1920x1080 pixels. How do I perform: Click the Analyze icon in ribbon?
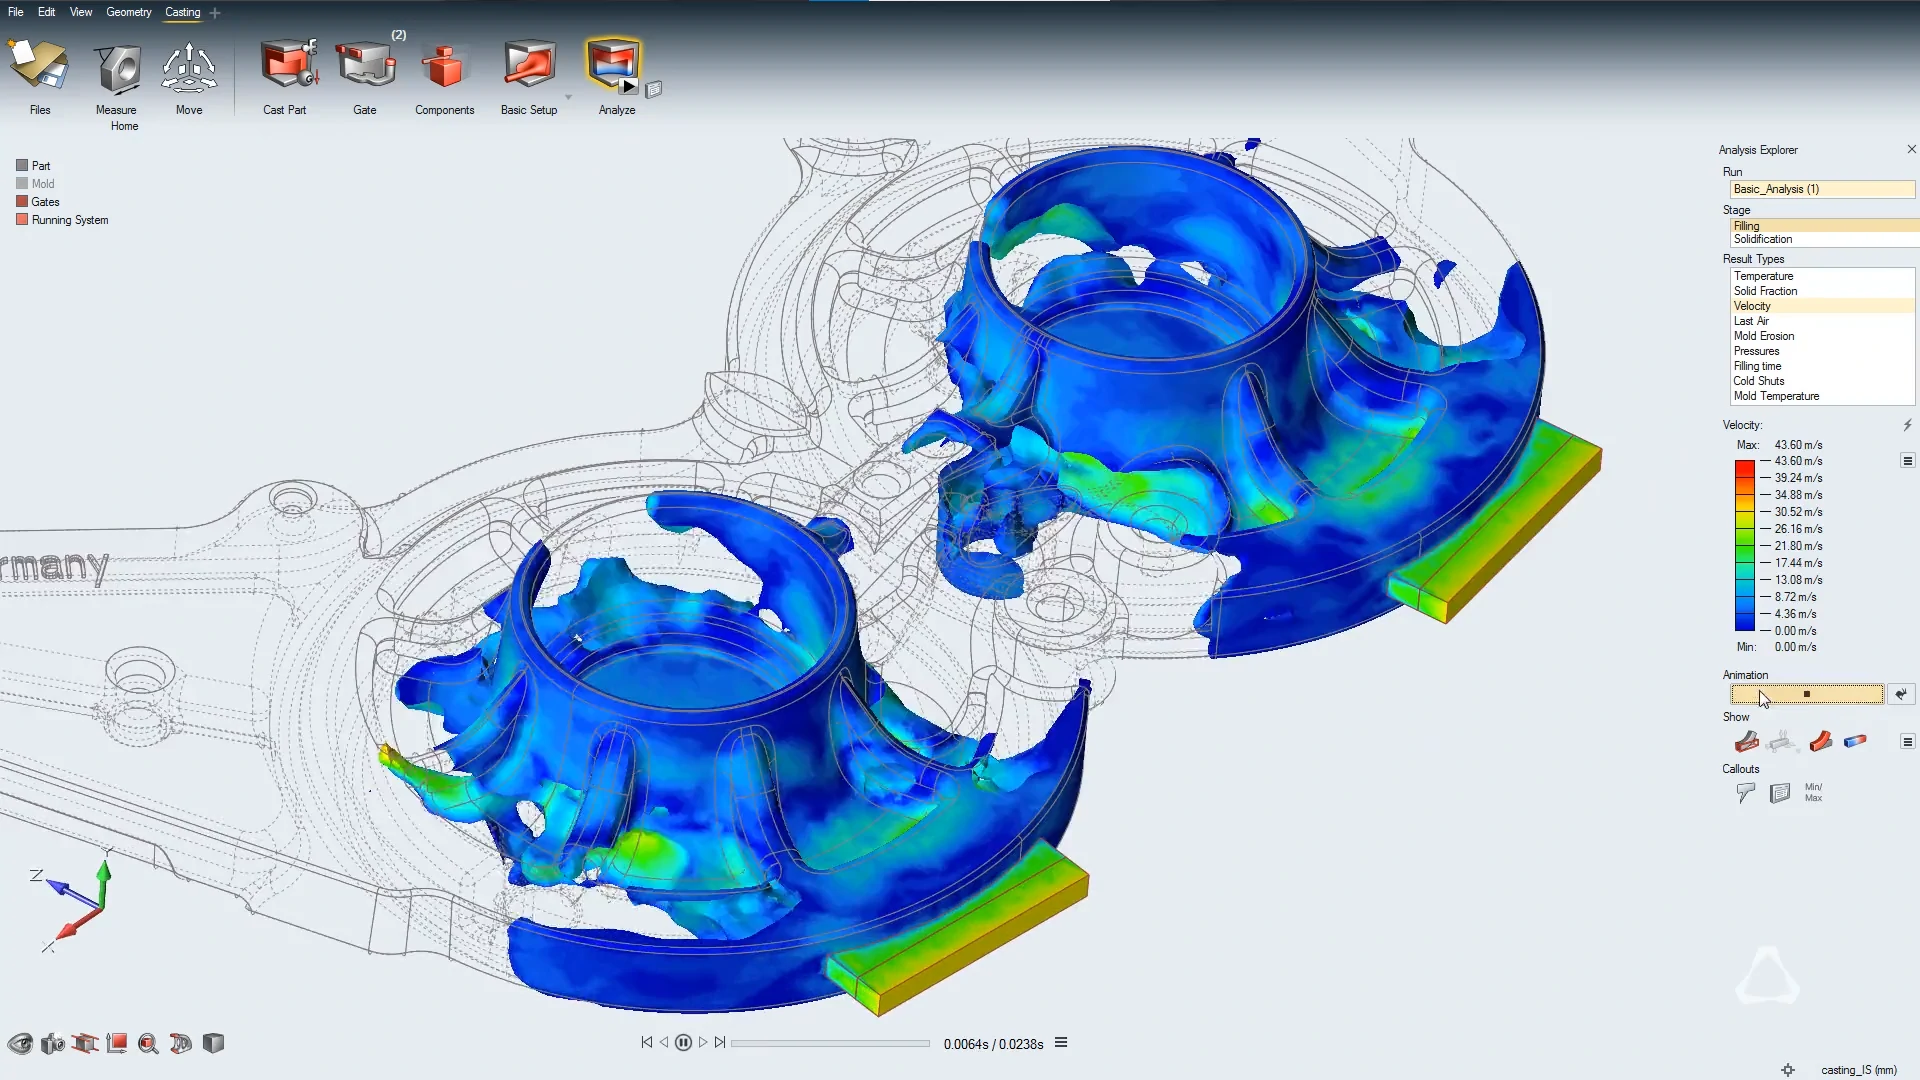click(613, 66)
